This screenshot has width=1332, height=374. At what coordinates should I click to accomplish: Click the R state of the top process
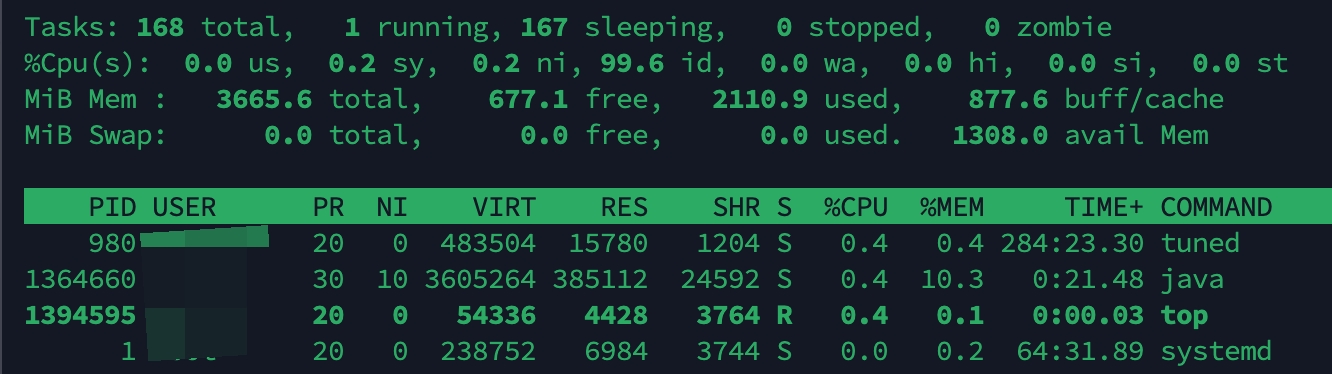click(x=784, y=316)
